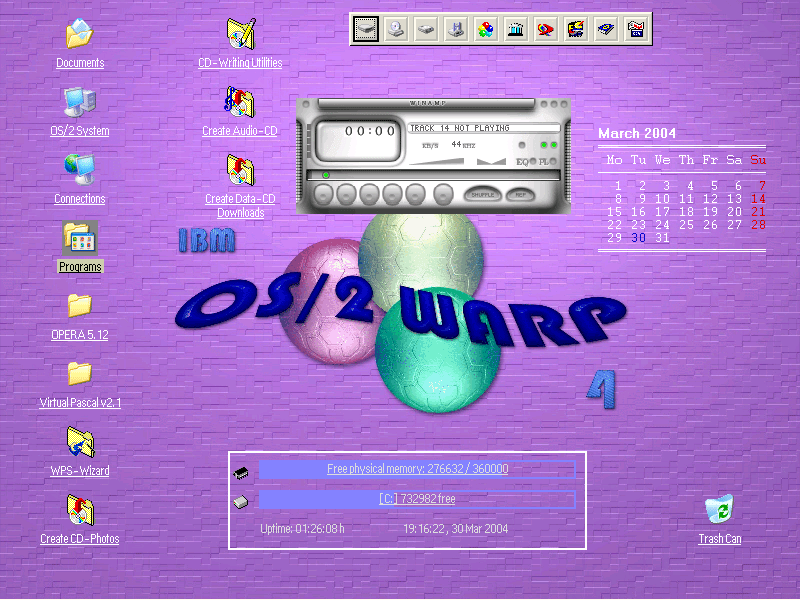Click the blue book icon in the launch toolbar
Screen dimensions: 800x600
pyautogui.click(x=606, y=29)
